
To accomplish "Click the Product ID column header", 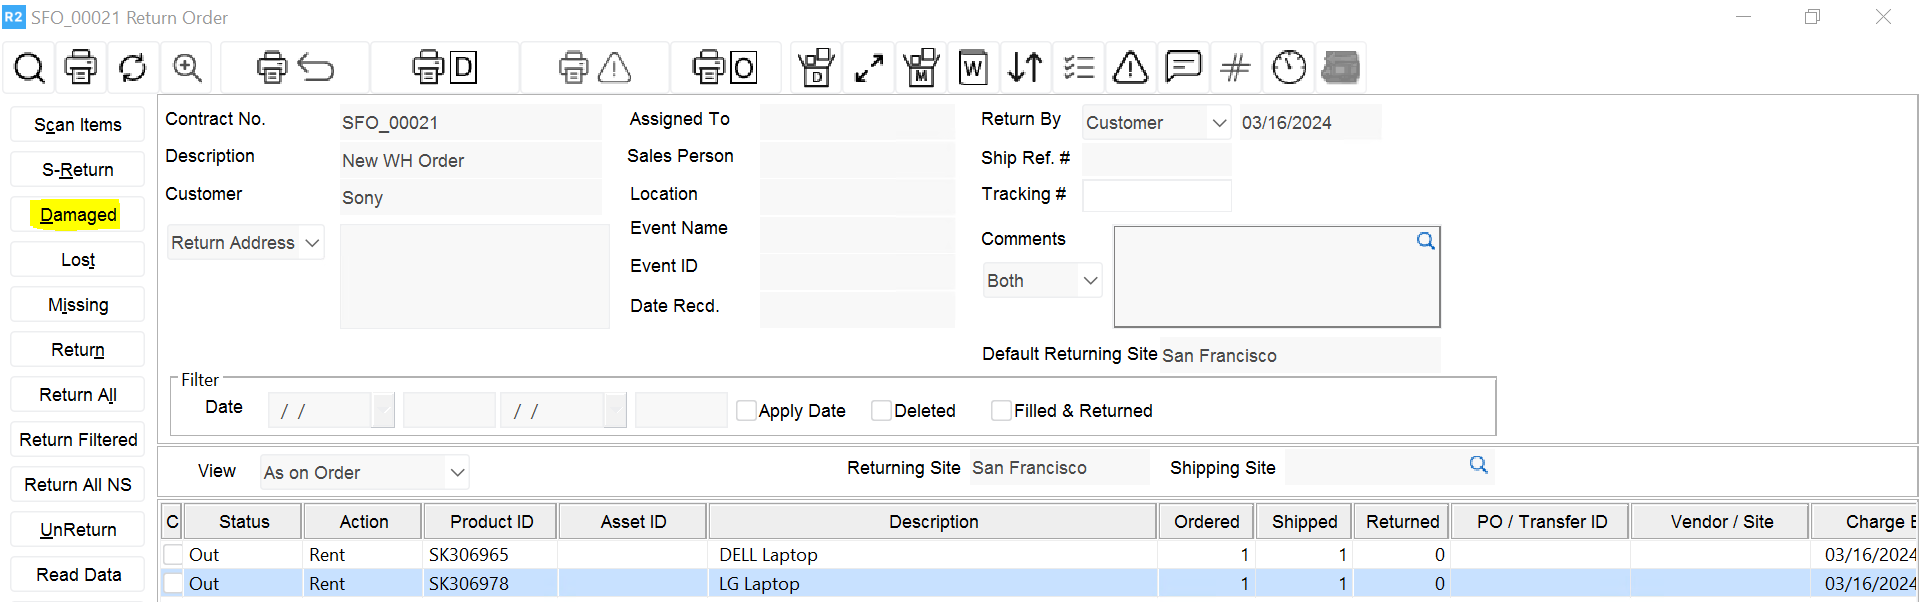I will click(491, 522).
